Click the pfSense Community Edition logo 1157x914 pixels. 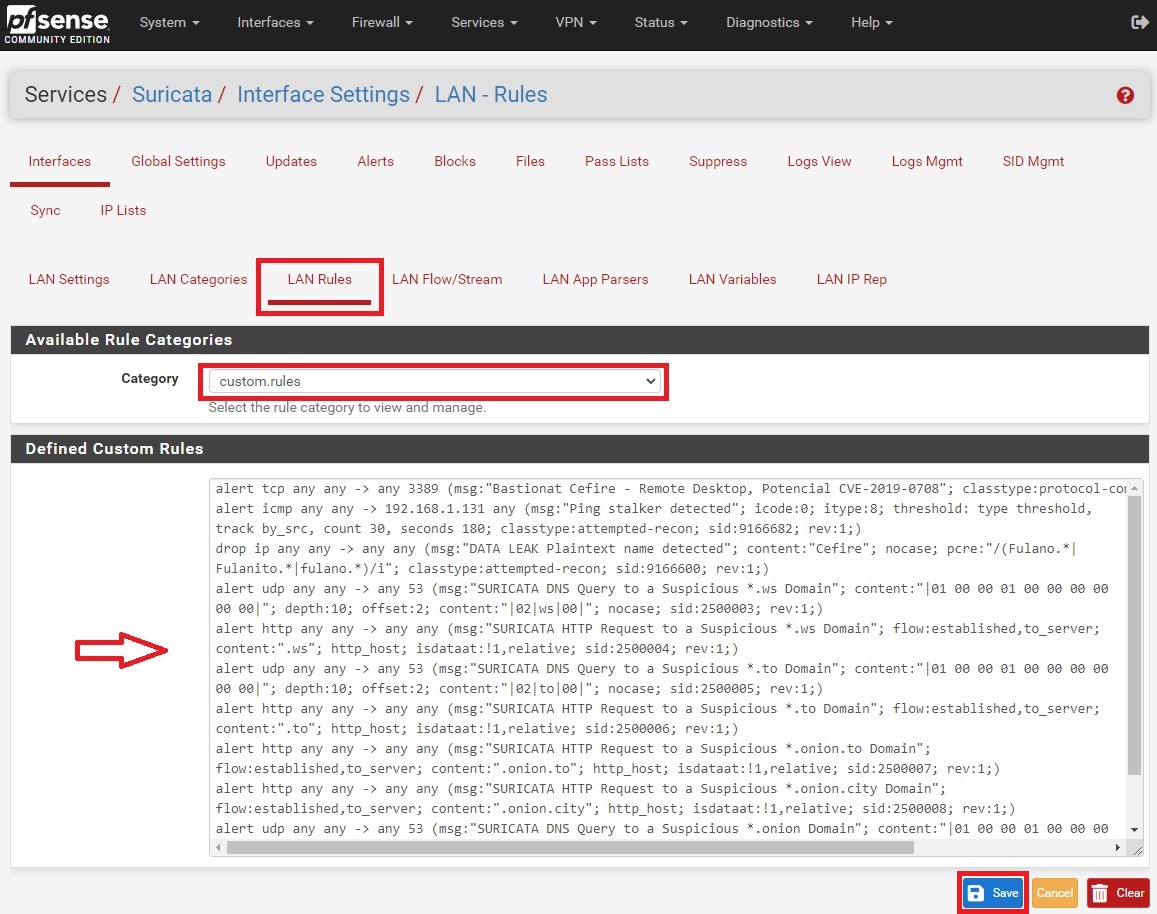click(x=58, y=25)
